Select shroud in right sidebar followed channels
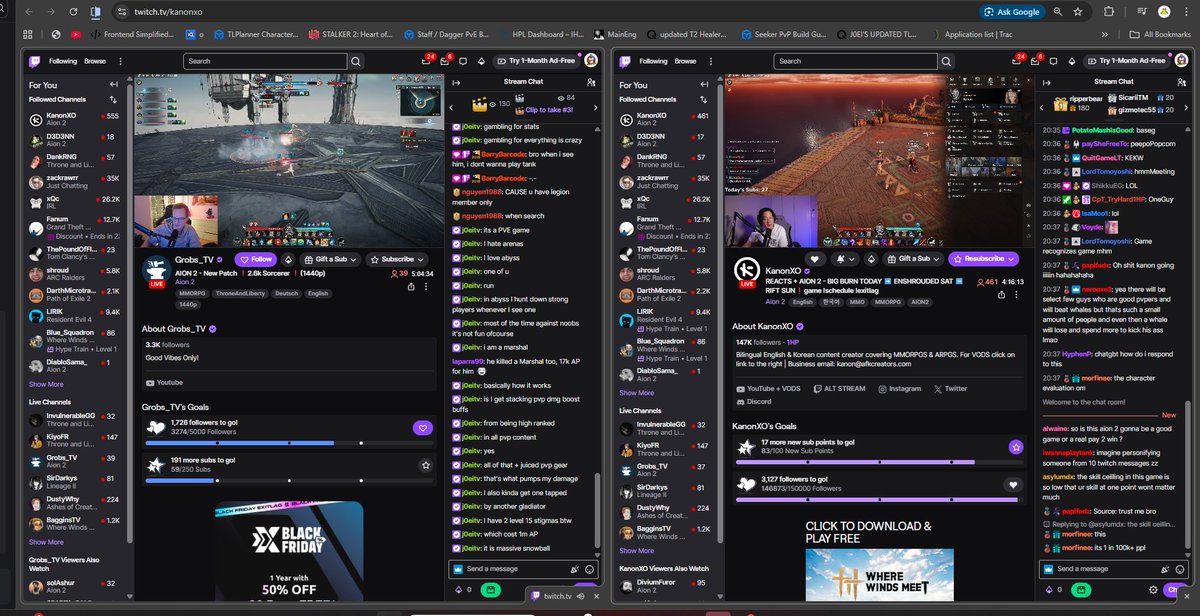The width and height of the screenshot is (1200, 616). (x=665, y=274)
